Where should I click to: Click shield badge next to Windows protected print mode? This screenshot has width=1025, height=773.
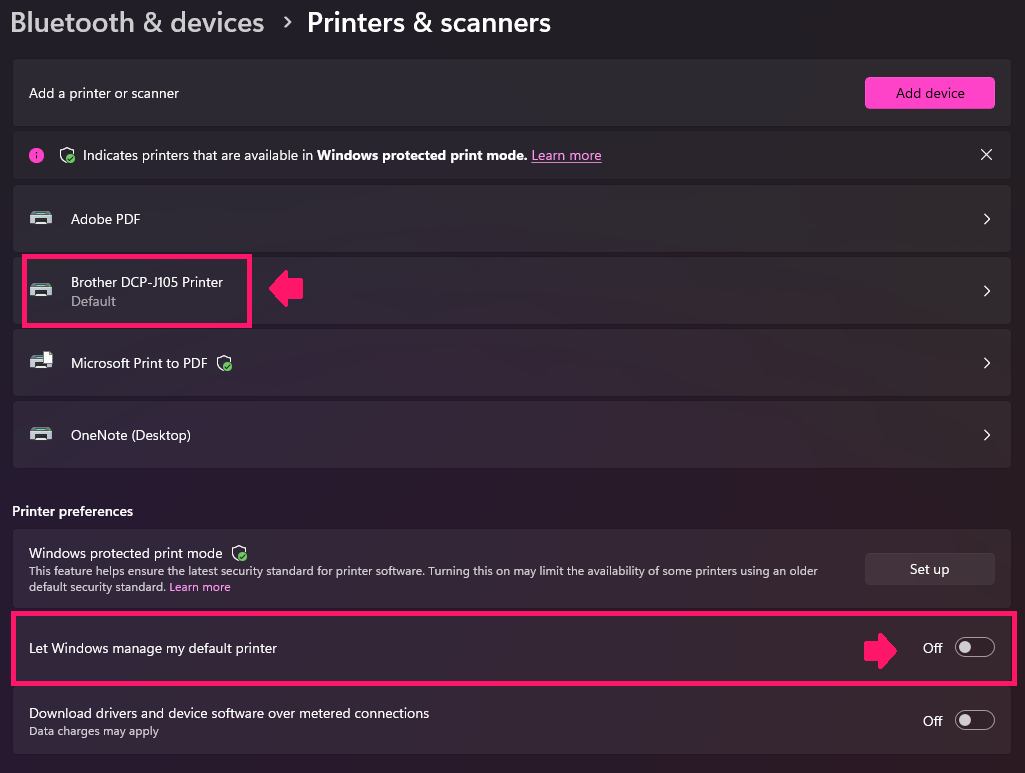[x=240, y=553]
